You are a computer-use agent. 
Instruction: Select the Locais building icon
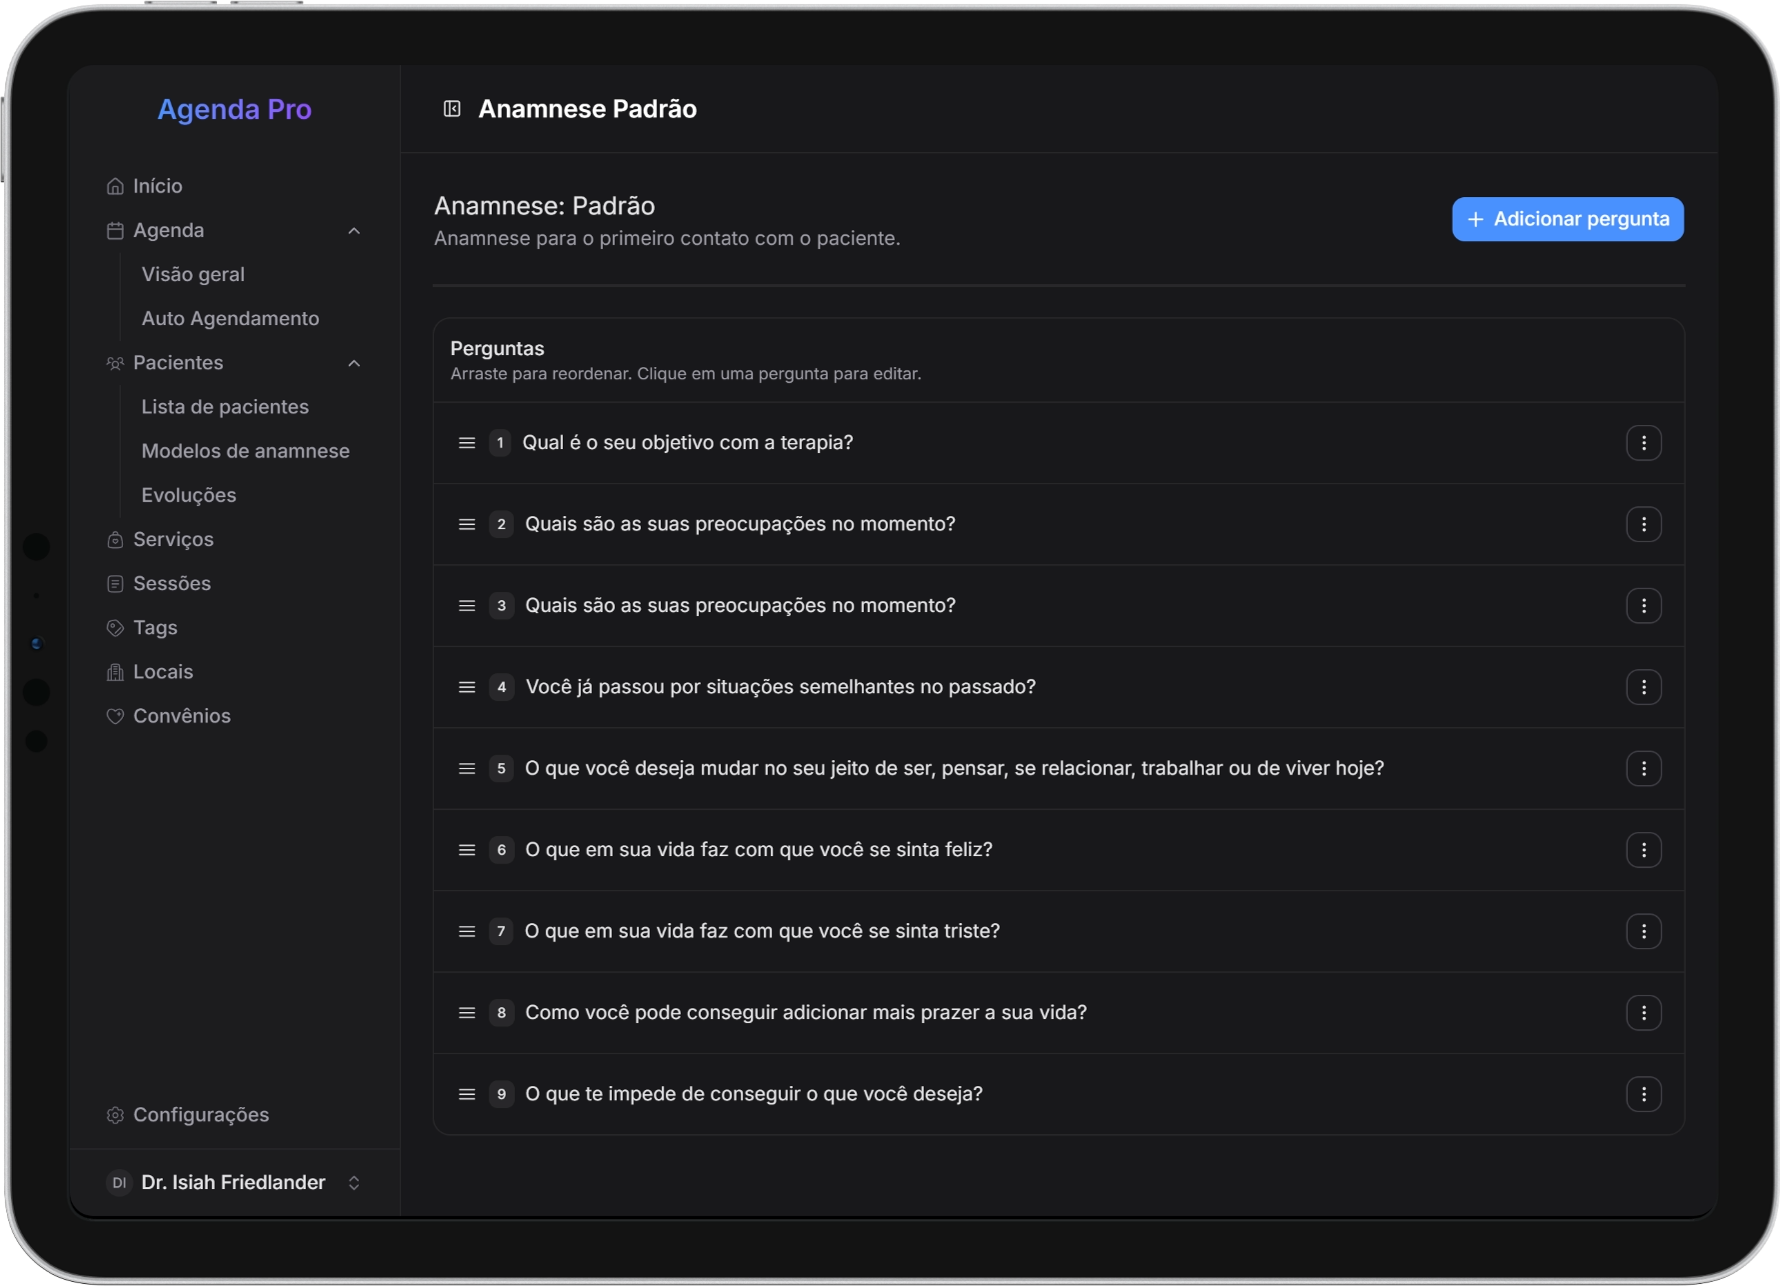coord(116,671)
